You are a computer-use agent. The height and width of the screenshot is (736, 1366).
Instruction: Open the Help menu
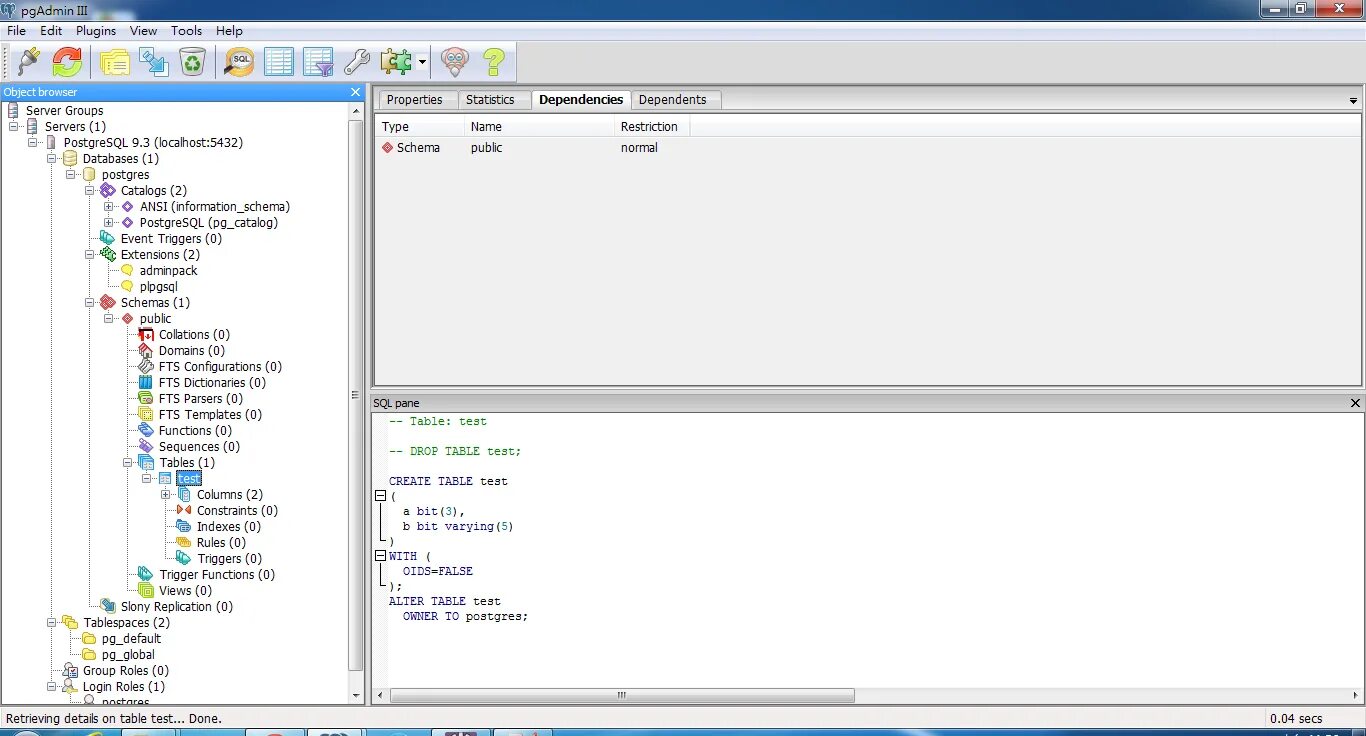pos(229,31)
